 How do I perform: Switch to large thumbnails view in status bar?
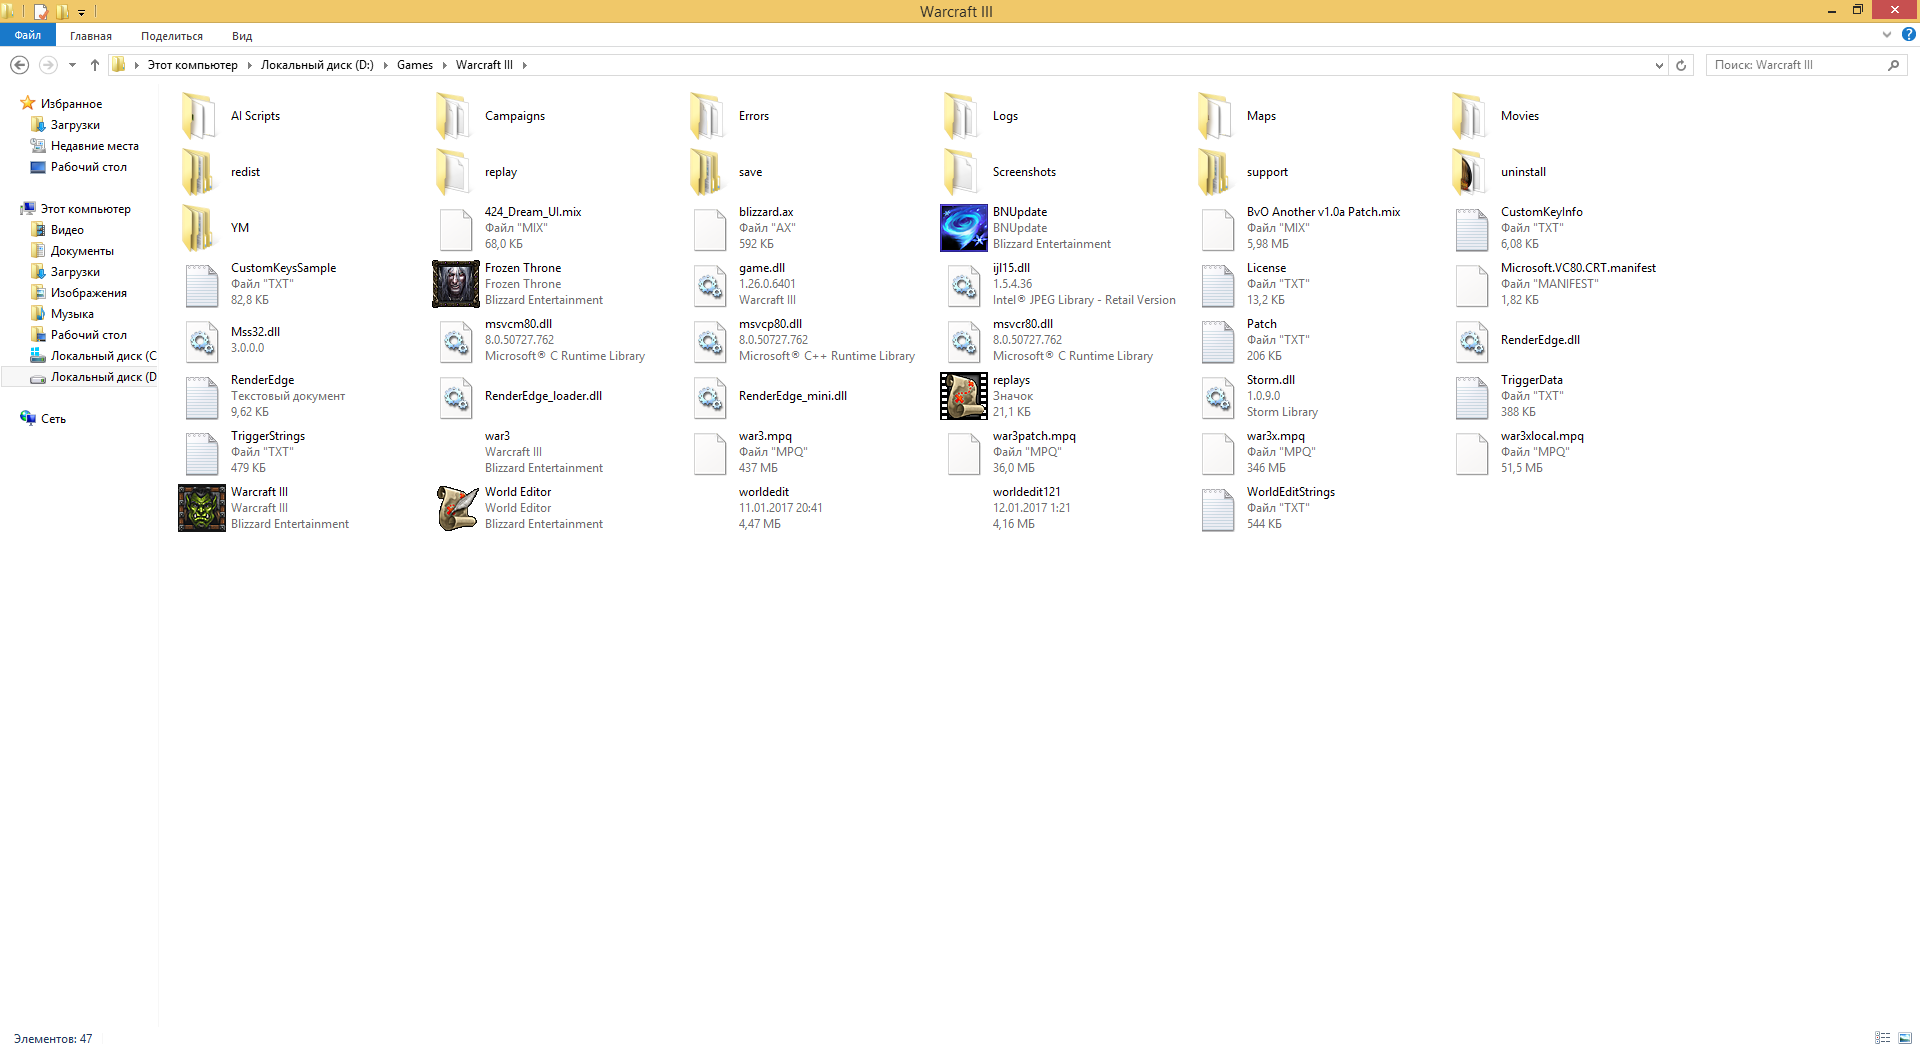pyautogui.click(x=1905, y=1038)
